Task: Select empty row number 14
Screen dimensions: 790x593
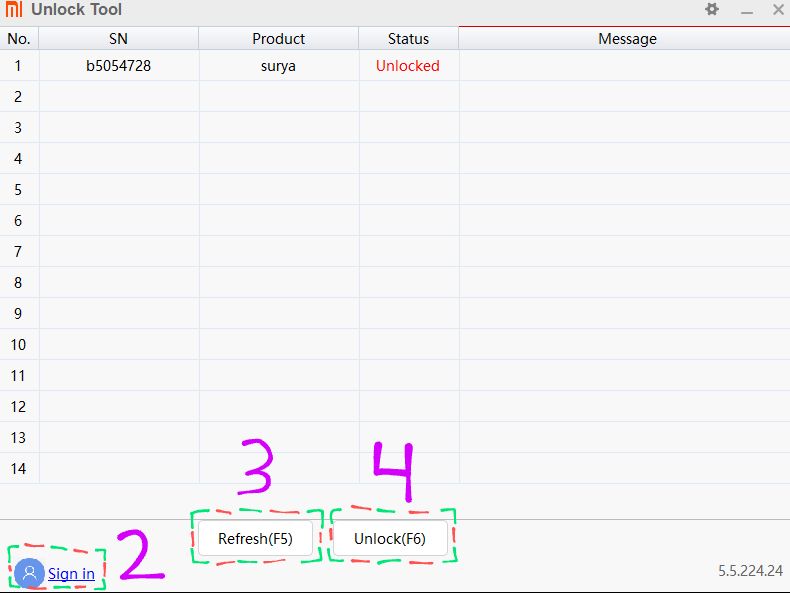Action: point(18,469)
